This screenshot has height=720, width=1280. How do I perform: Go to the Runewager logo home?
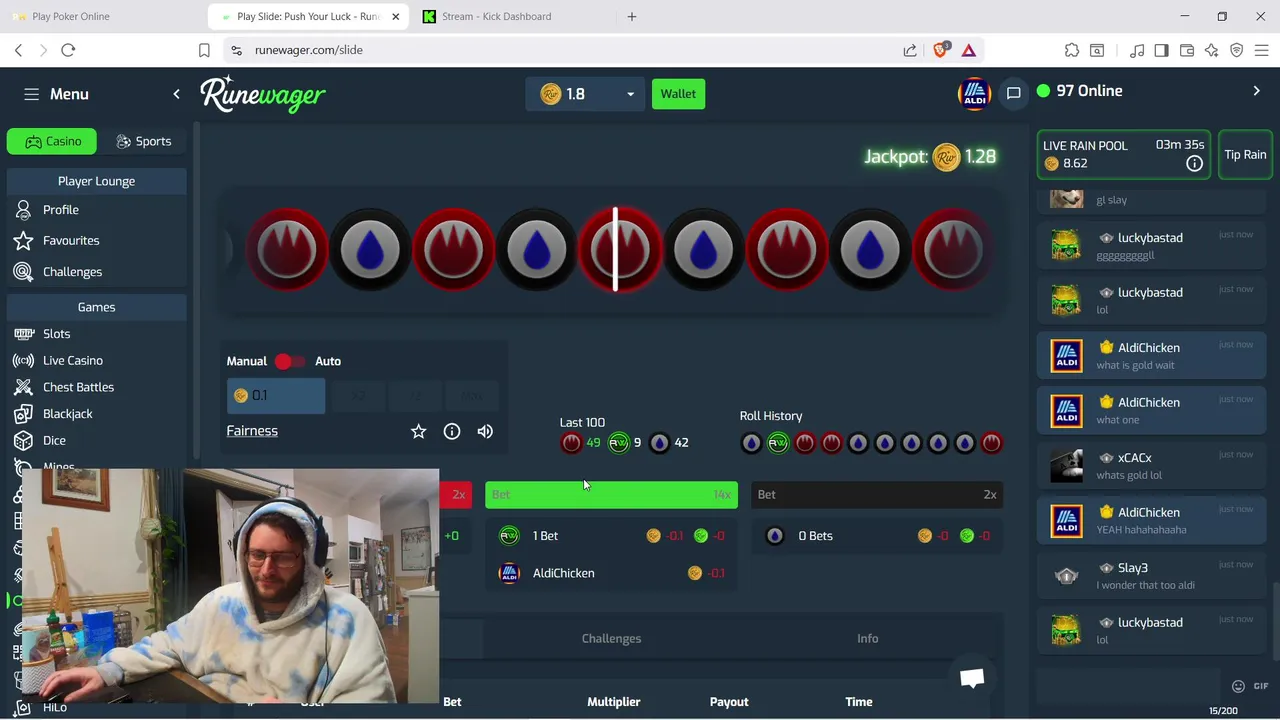click(x=263, y=94)
